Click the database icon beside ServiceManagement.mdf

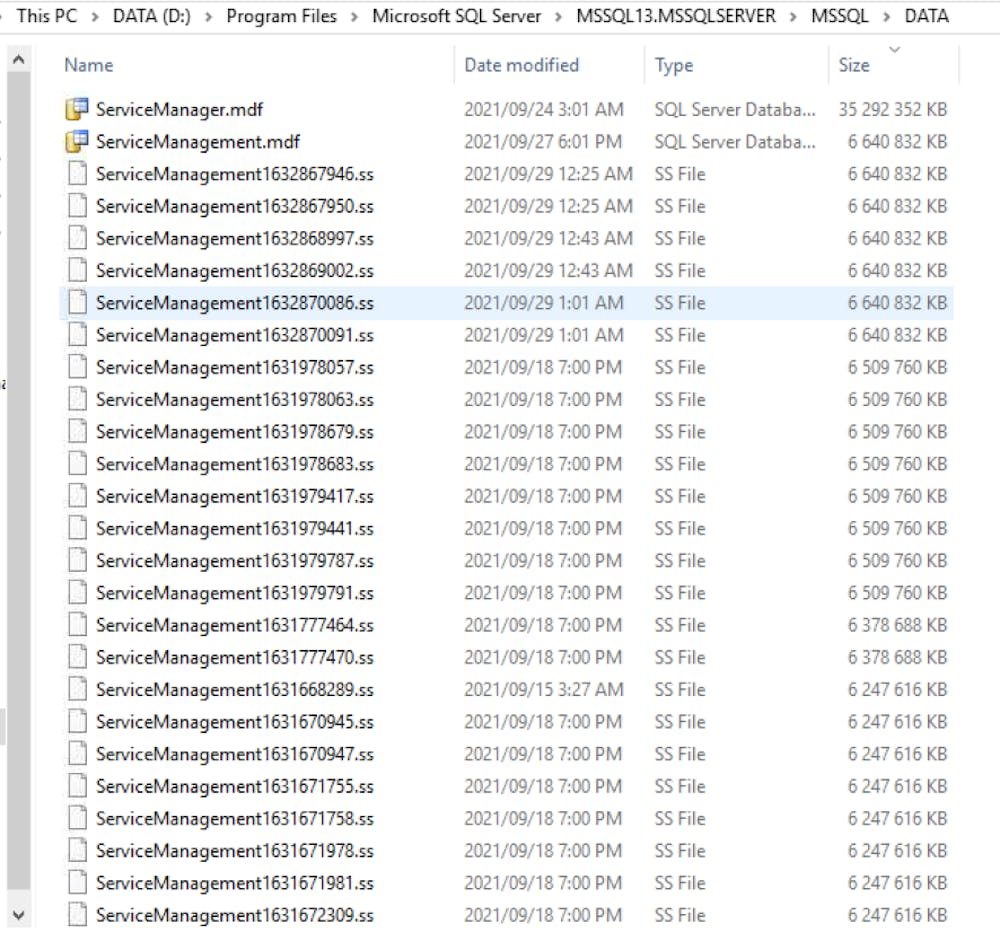tap(76, 142)
